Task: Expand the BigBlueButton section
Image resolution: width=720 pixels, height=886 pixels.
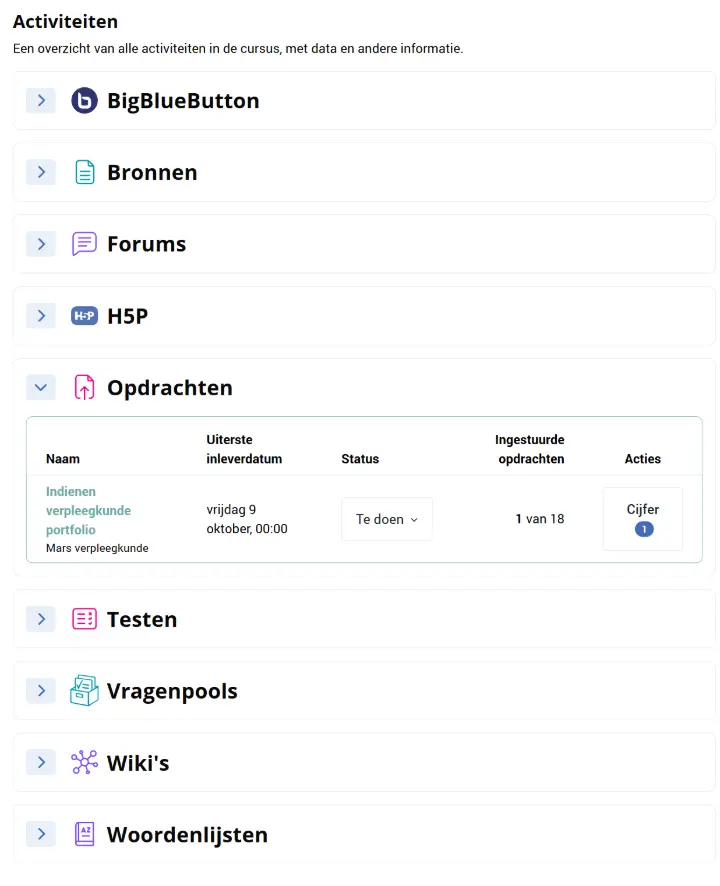Action: (x=40, y=101)
